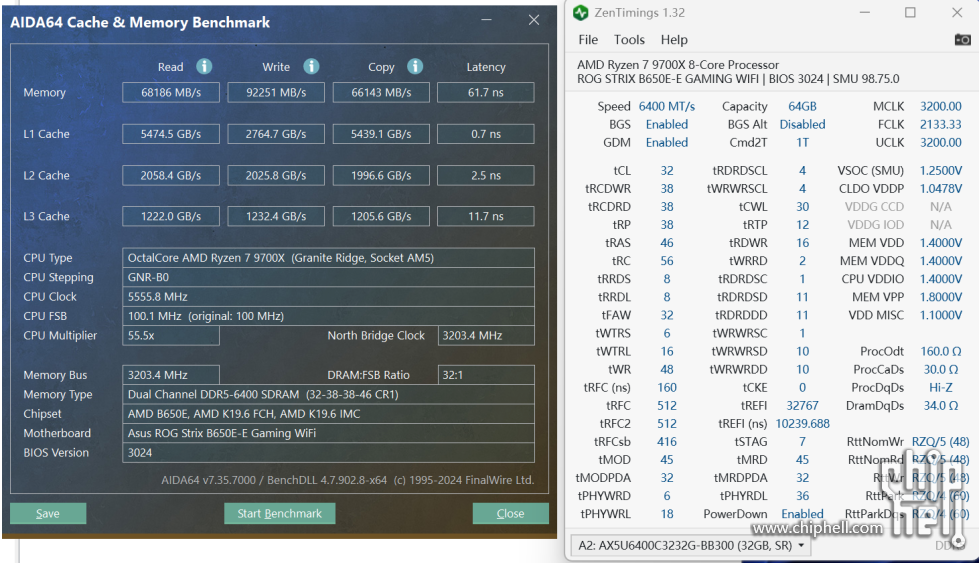Click the CPU FSB 100.1 MHz field

point(328,316)
